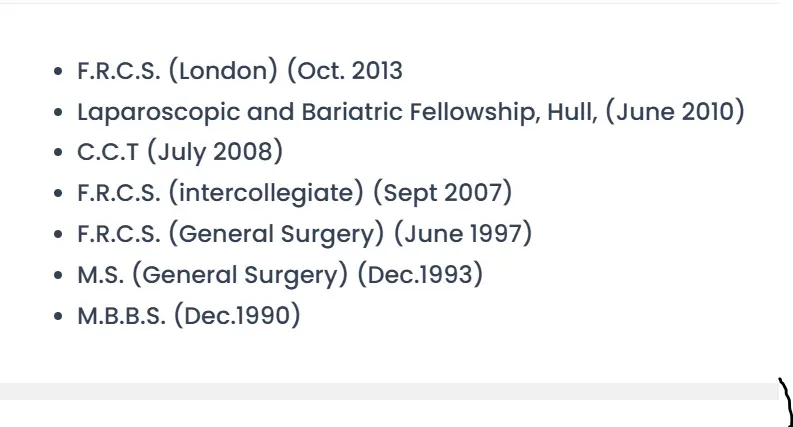This screenshot has height=427, width=793.
Task: Click the bullet before F.R.C.S. (London)
Action: (59, 72)
